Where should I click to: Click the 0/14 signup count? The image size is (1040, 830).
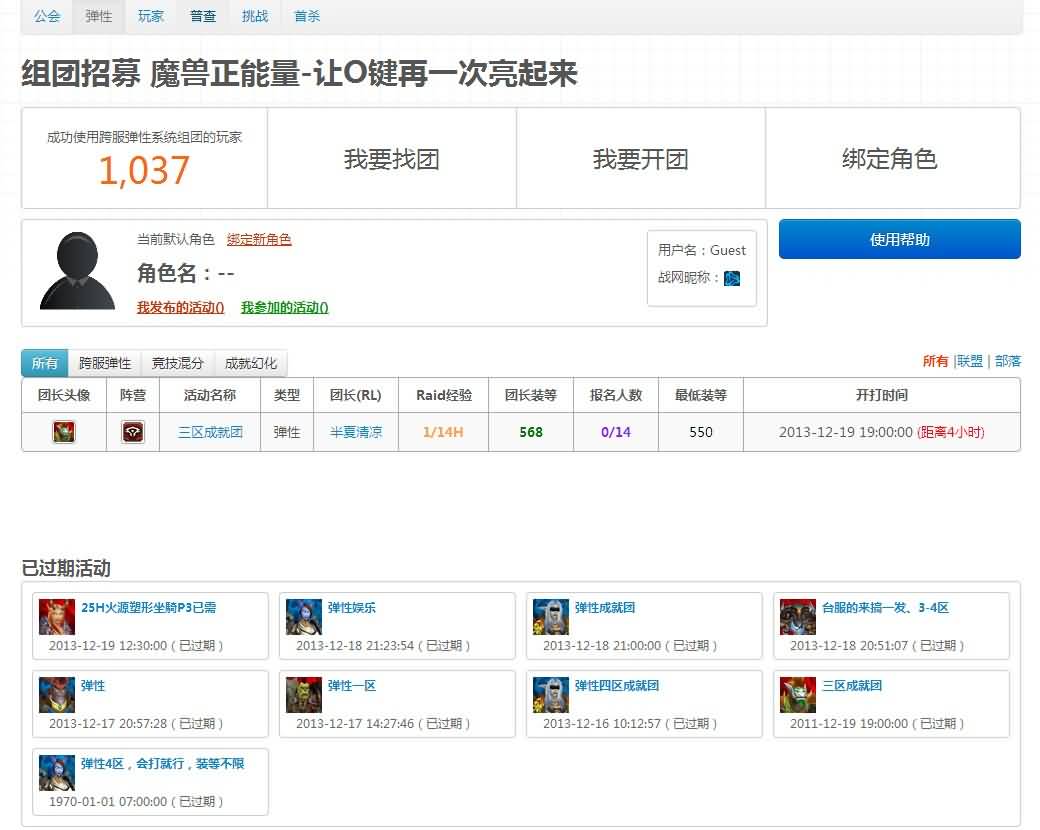pos(616,432)
